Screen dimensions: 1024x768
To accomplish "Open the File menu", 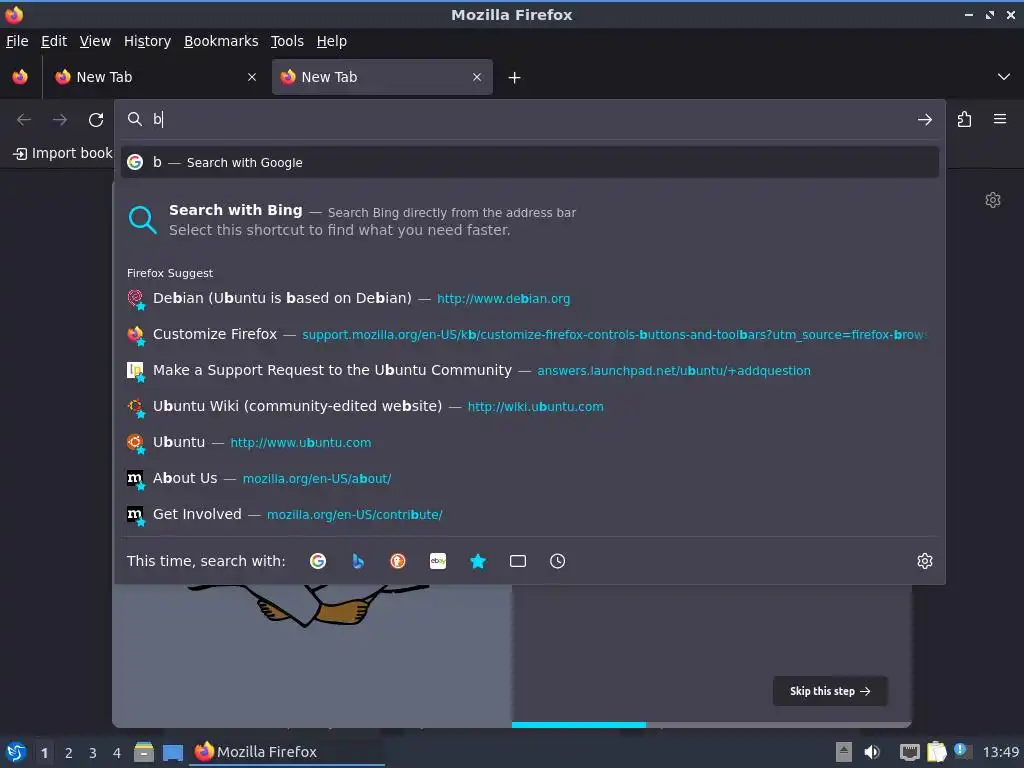I will point(17,41).
